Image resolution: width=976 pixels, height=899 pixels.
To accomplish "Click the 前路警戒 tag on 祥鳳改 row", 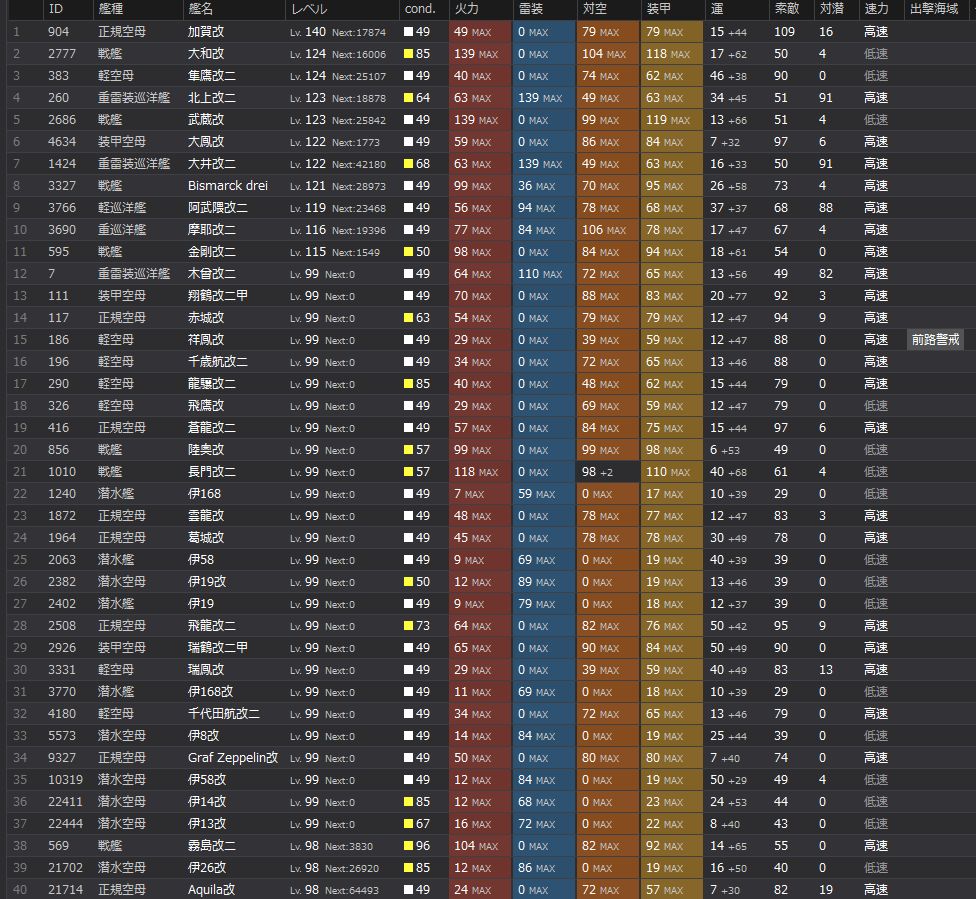I will click(x=935, y=340).
